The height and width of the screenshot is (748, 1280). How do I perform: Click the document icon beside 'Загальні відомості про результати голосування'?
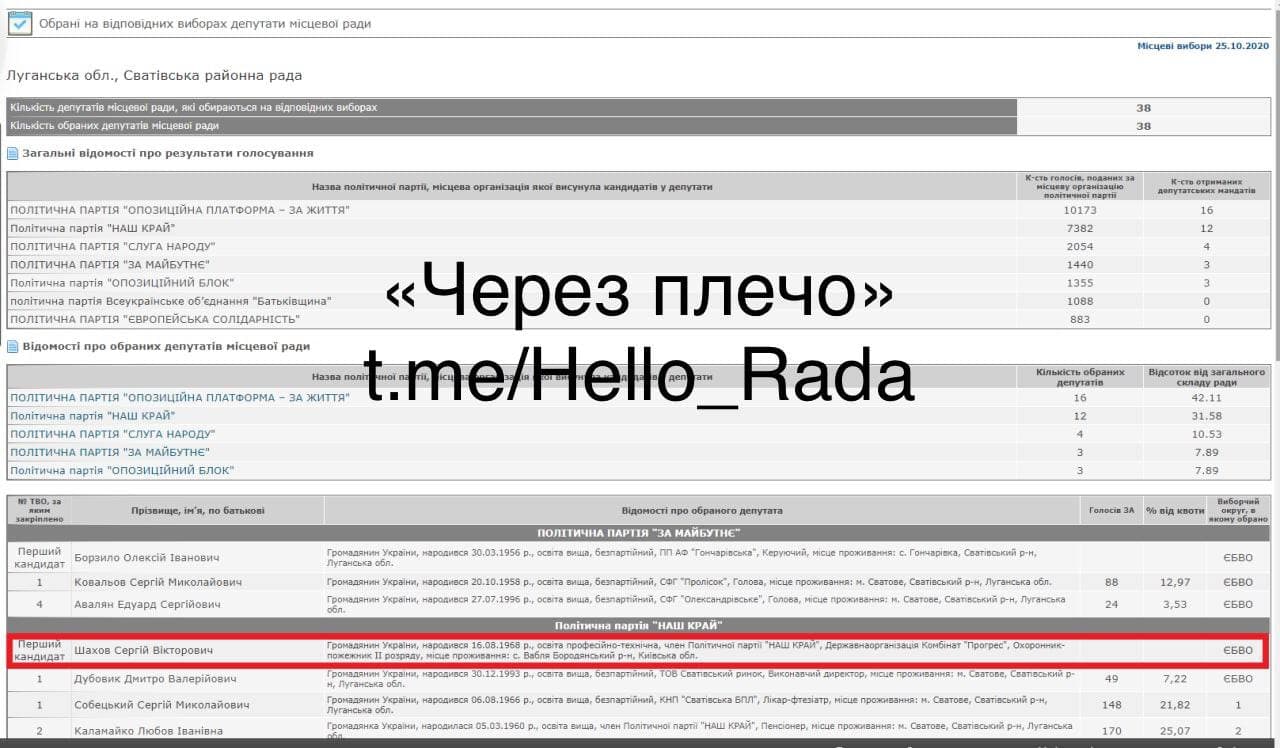coord(13,154)
